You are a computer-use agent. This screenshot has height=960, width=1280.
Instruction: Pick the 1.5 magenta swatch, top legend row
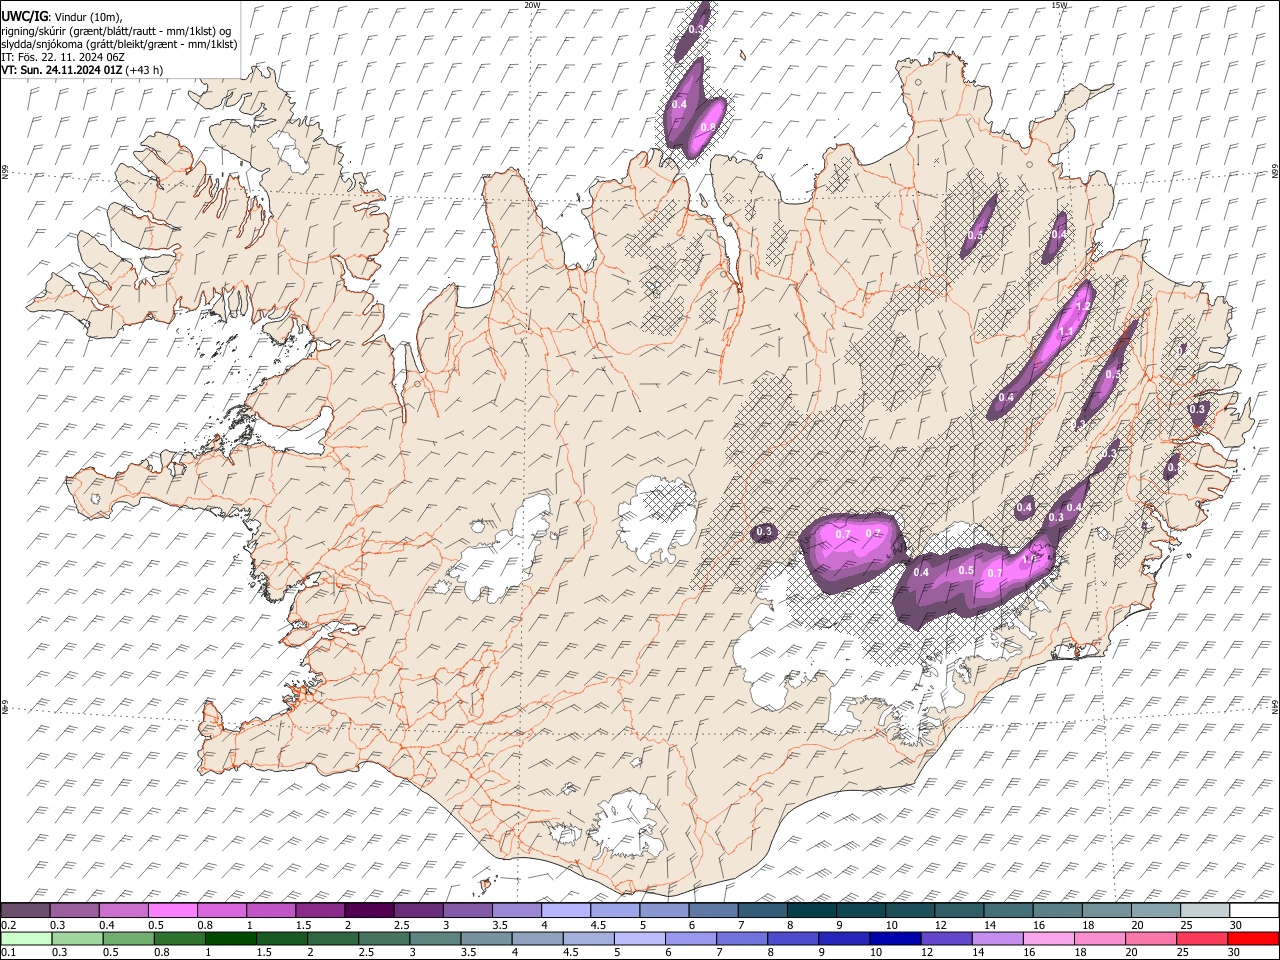(x=320, y=911)
